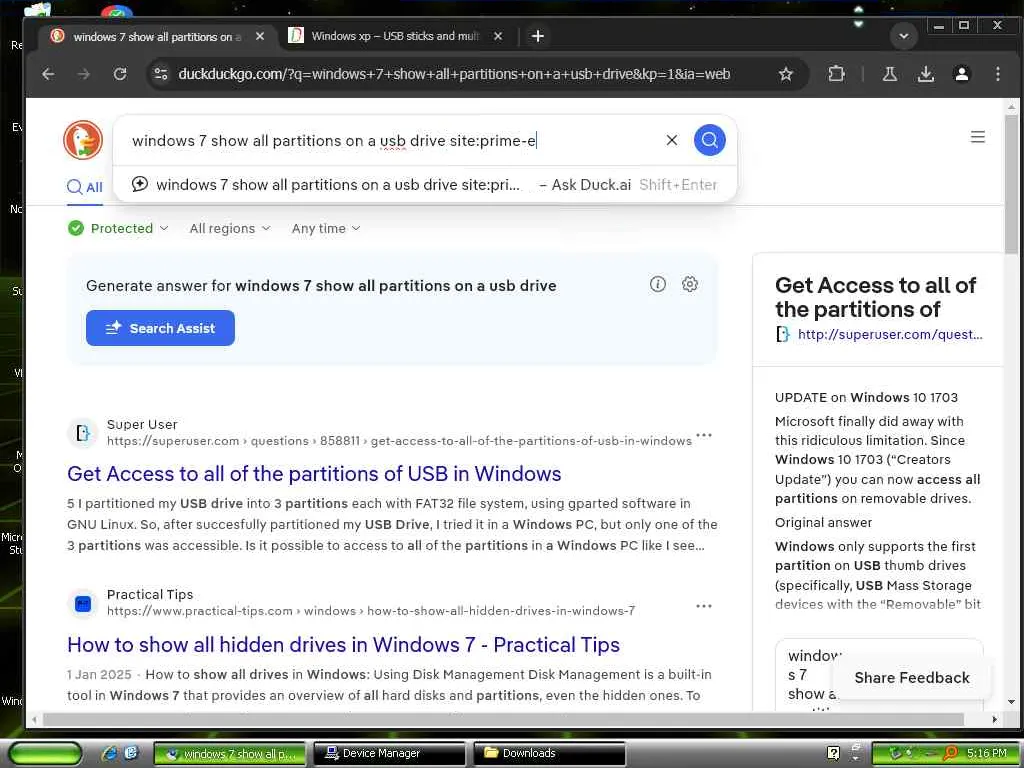
Task: Open more options for Super User result
Action: 704,435
